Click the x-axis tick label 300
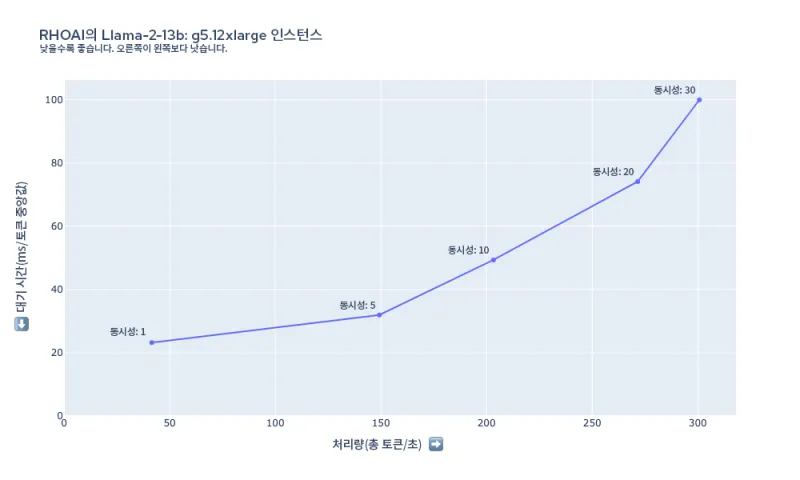This screenshot has width=800, height=480. click(698, 424)
